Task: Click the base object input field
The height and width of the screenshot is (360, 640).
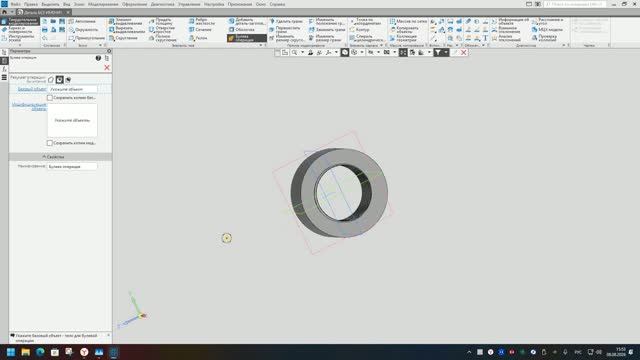Action: (x=73, y=89)
